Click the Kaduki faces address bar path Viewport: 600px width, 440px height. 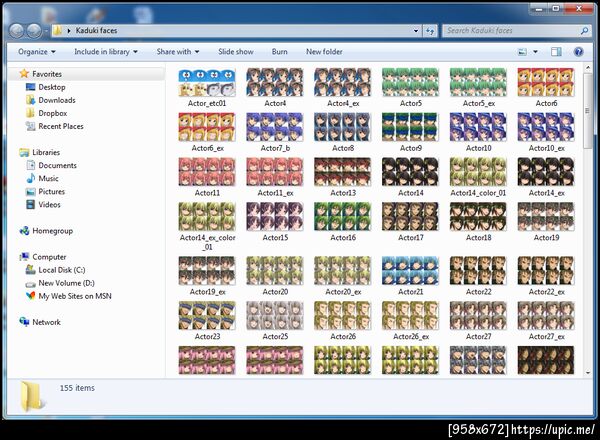coord(96,31)
